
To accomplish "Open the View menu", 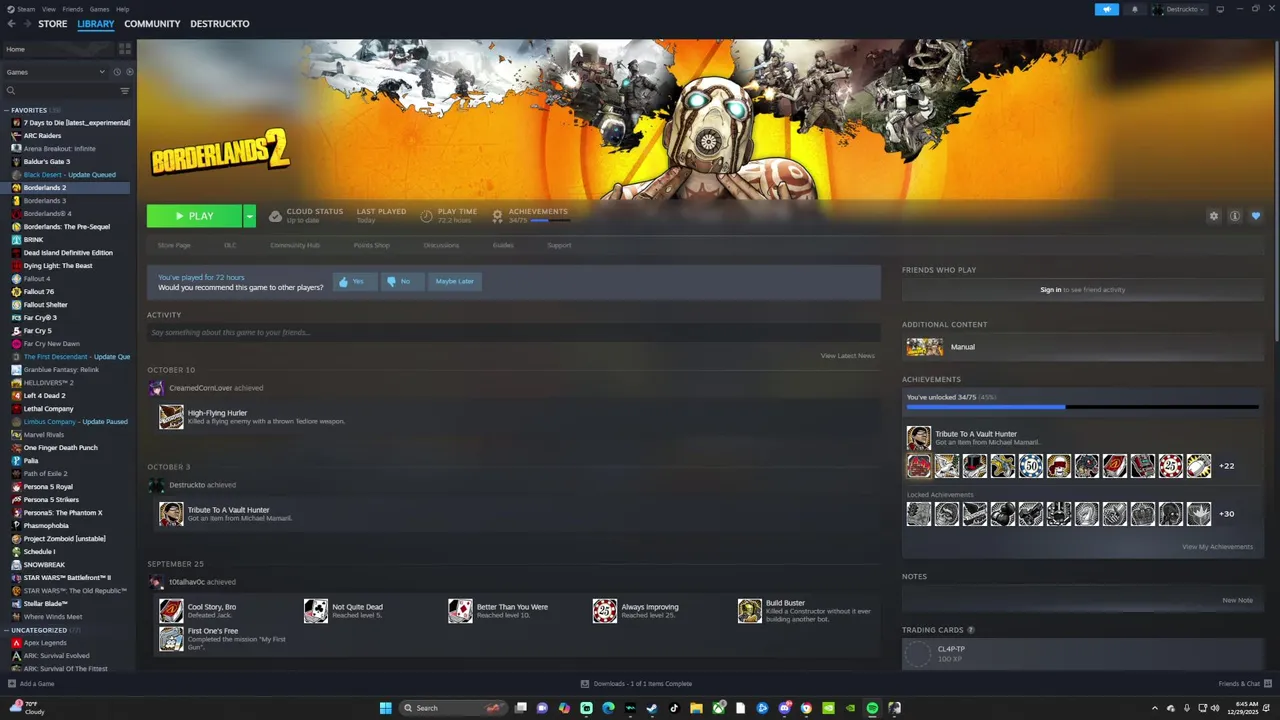I will [49, 9].
